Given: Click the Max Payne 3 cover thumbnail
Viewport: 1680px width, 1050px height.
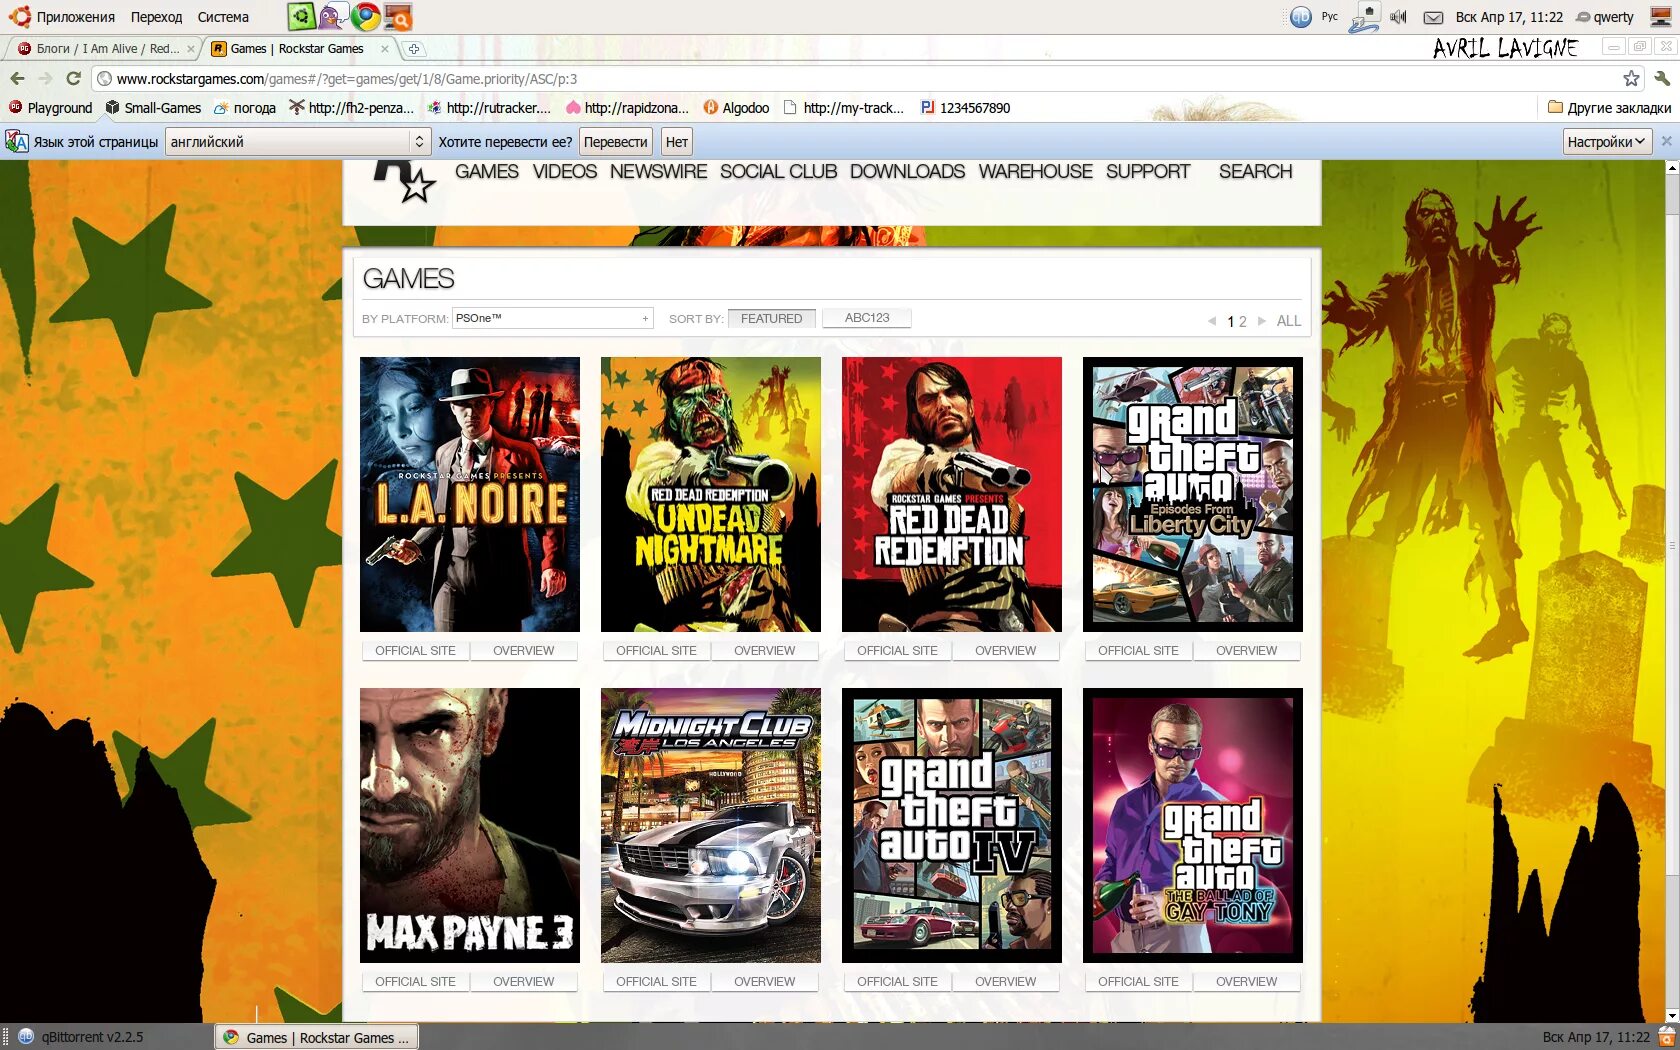Looking at the screenshot, I should point(470,825).
